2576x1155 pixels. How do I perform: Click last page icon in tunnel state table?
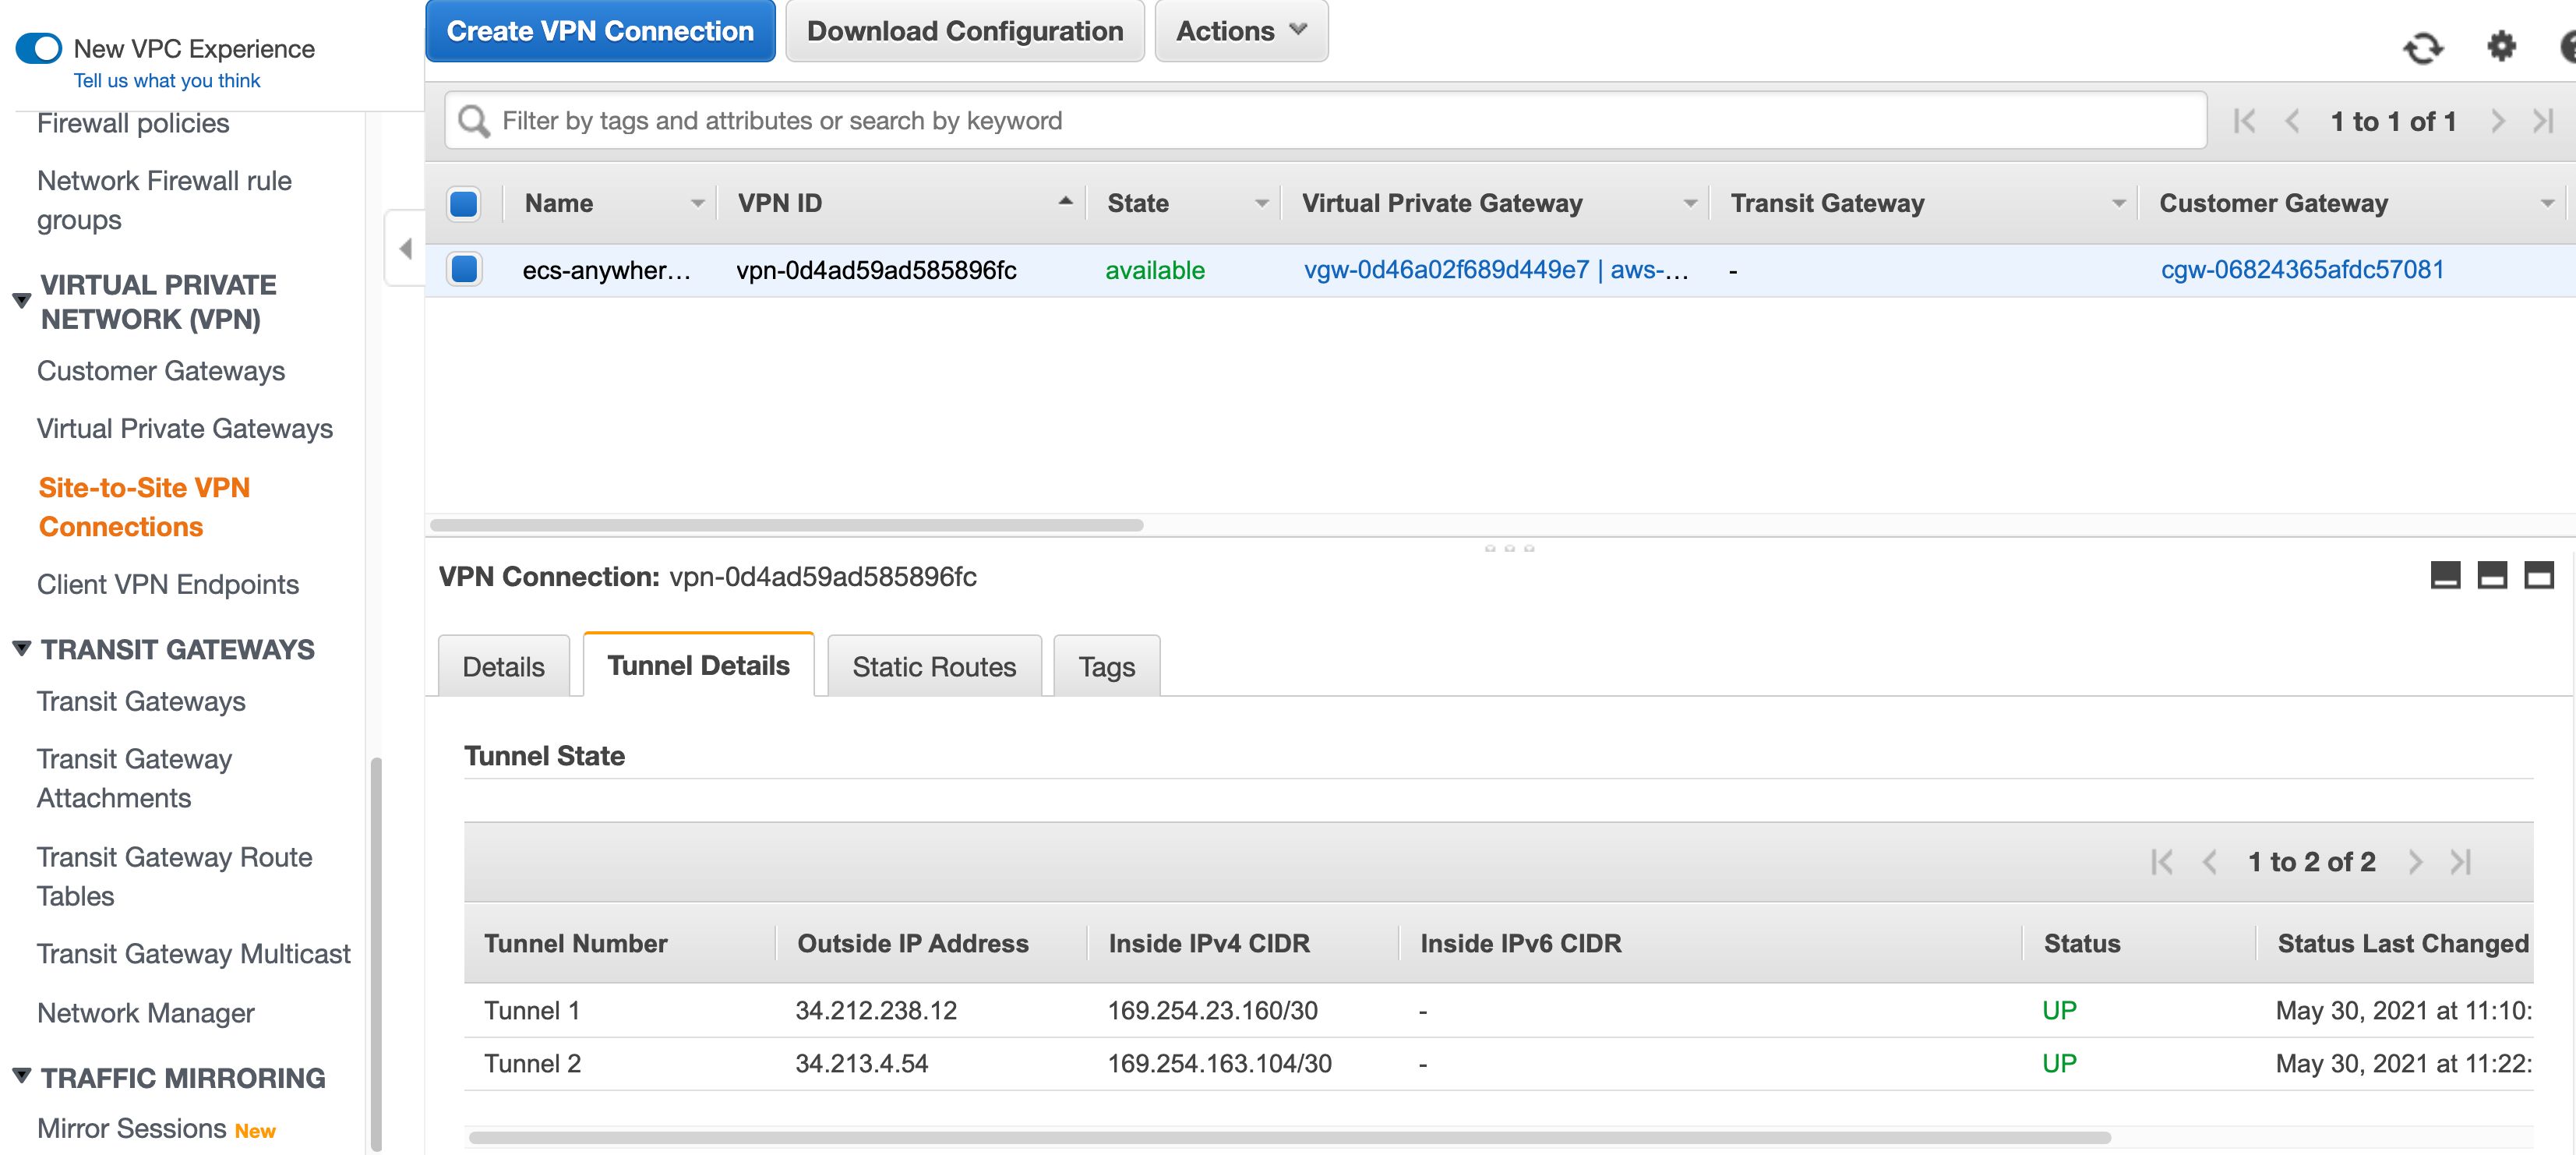click(2461, 861)
